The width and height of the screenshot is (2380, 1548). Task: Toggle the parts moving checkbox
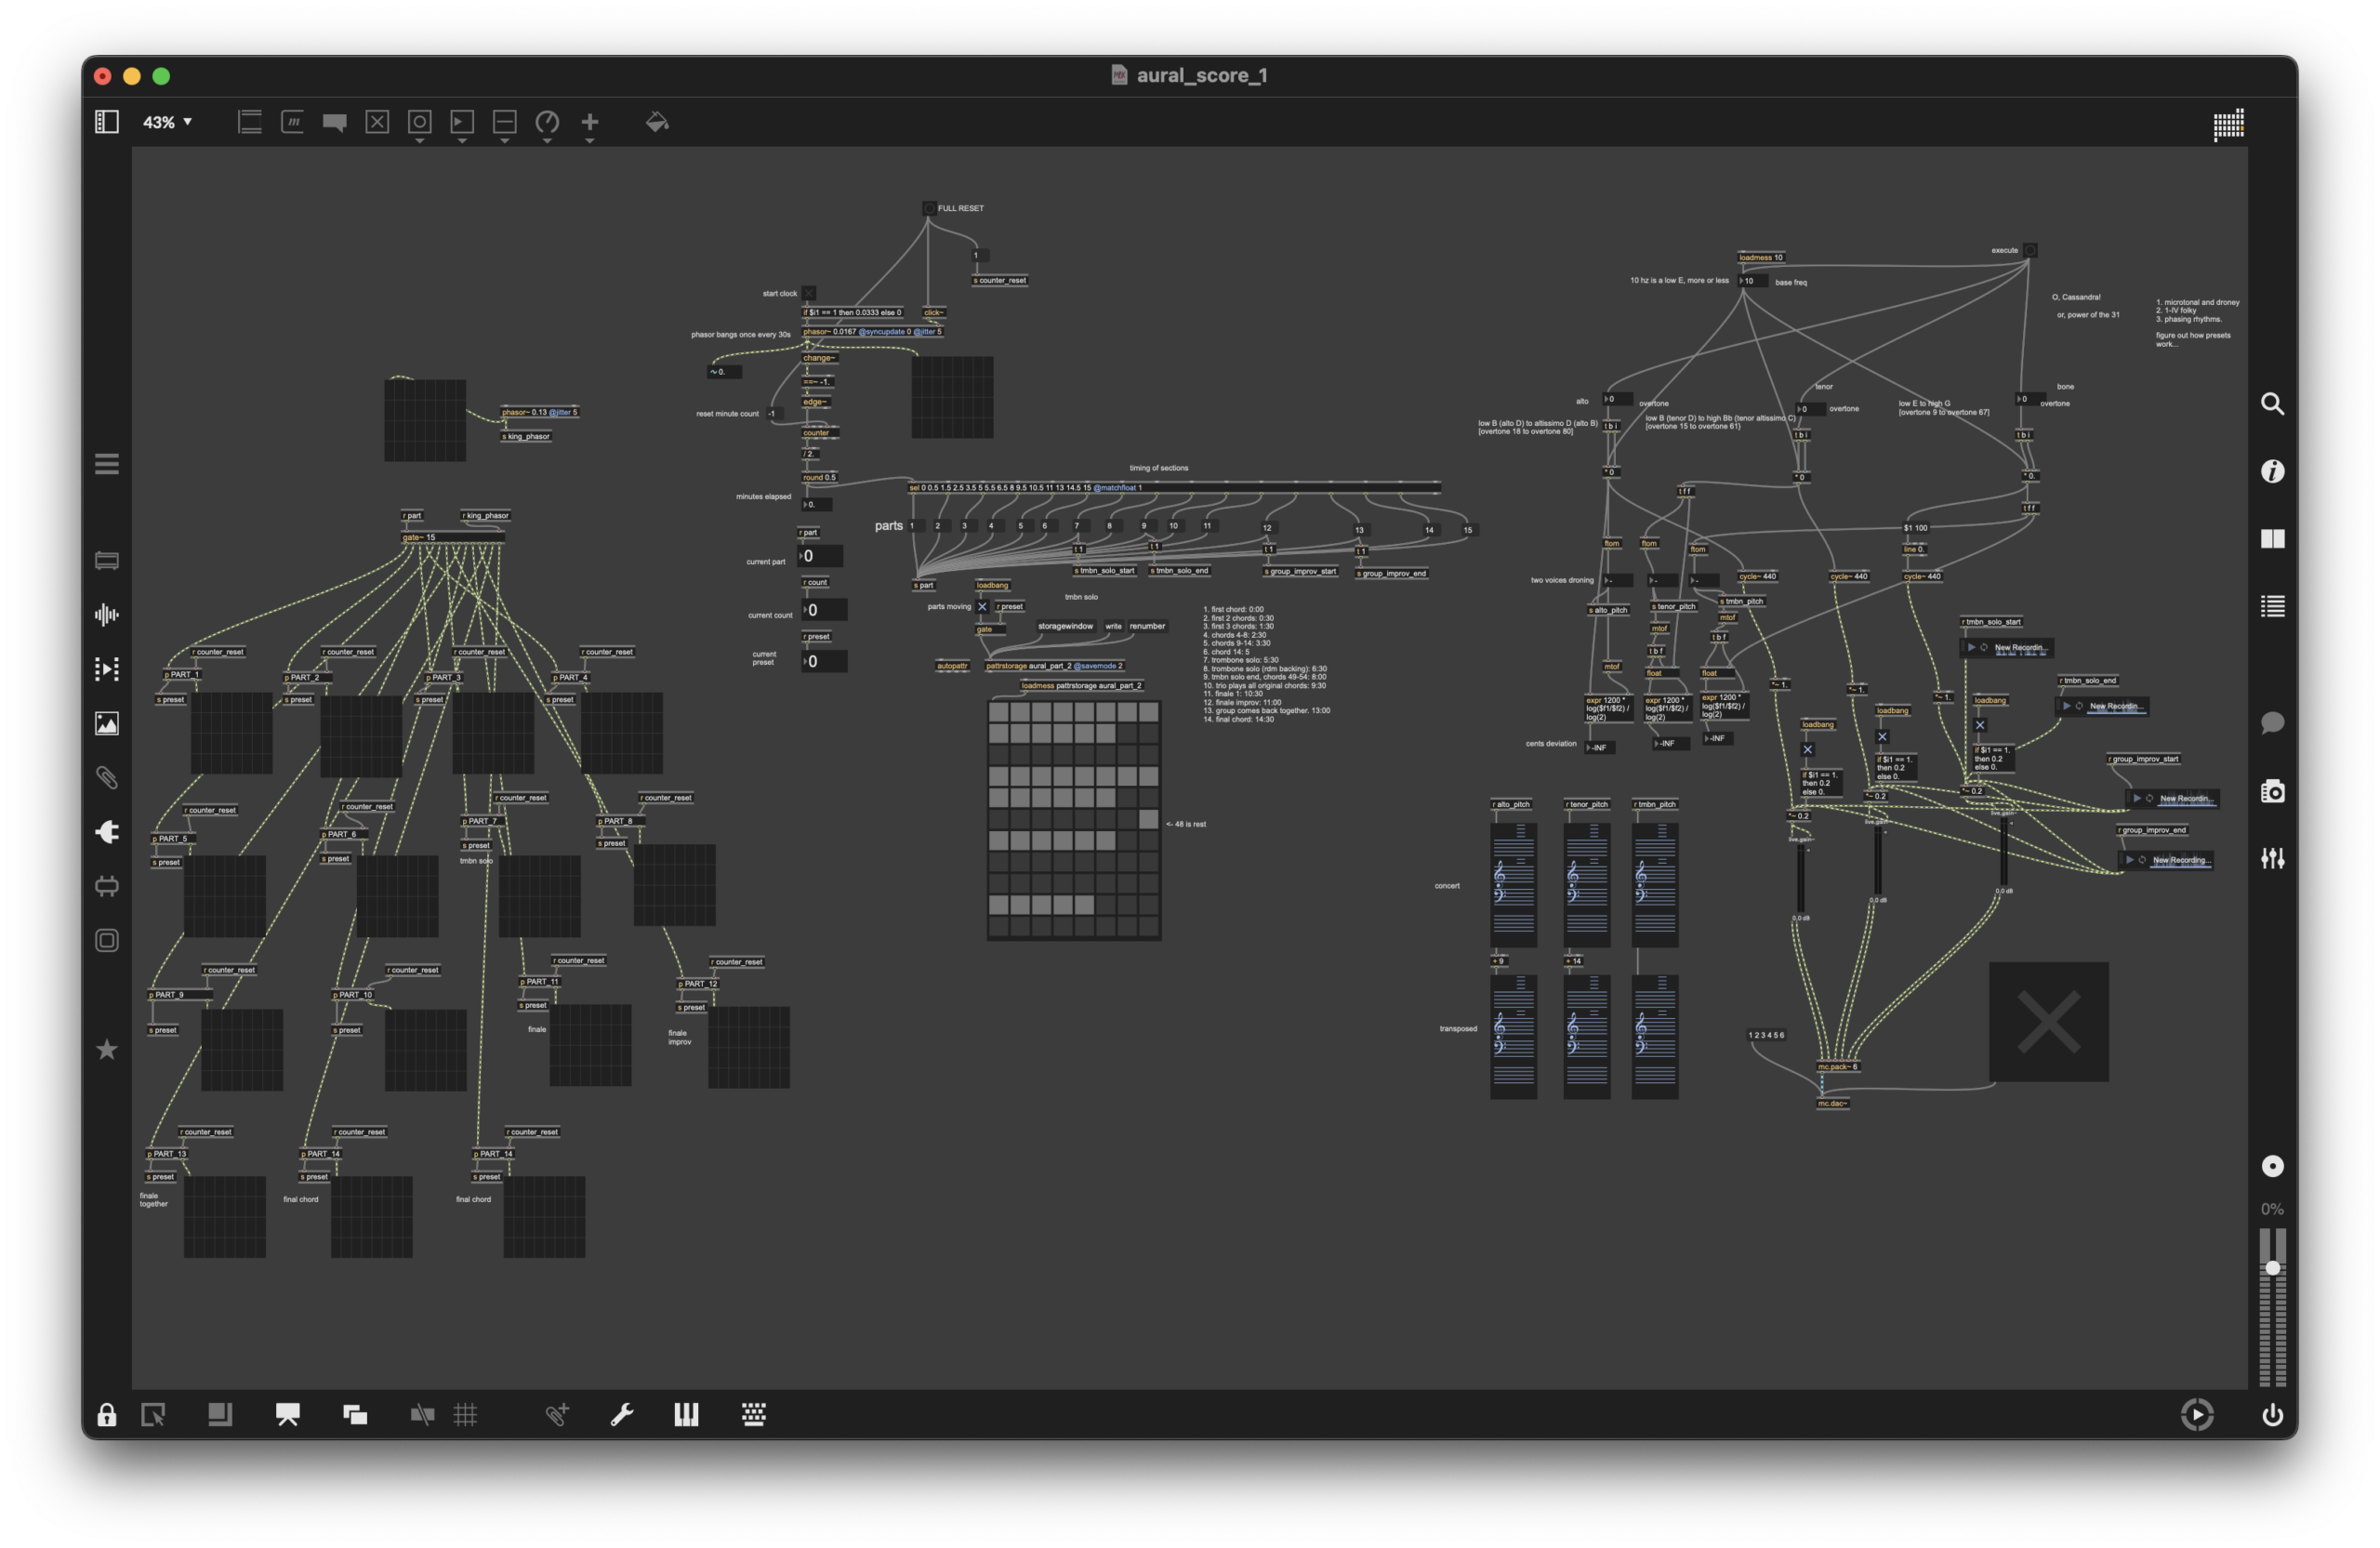point(982,606)
